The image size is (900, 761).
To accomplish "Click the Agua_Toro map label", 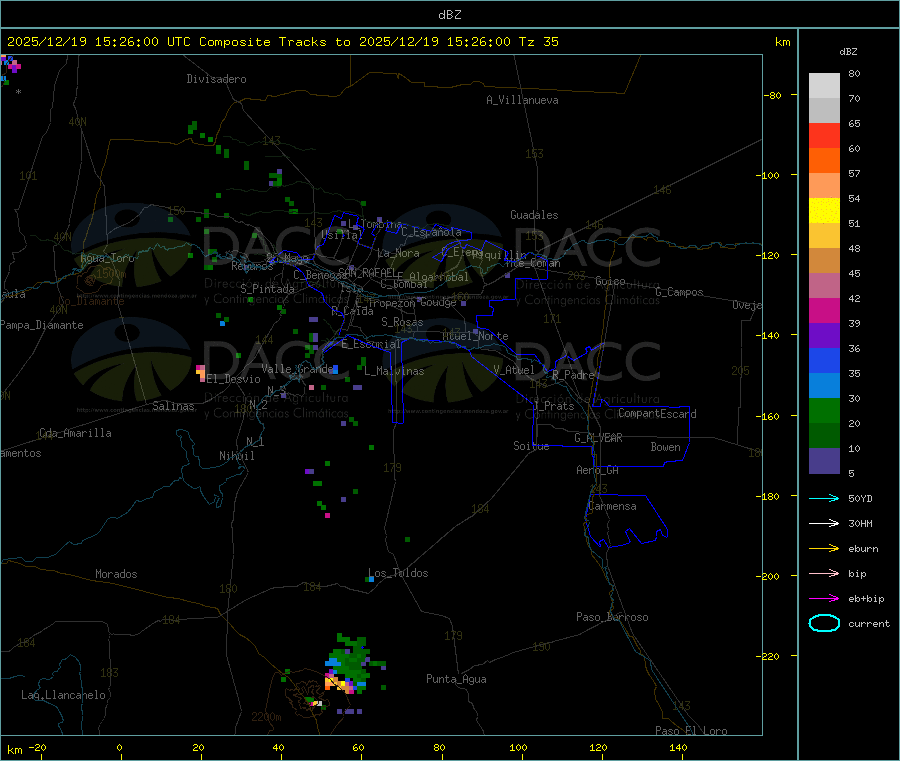I will pos(107,258).
